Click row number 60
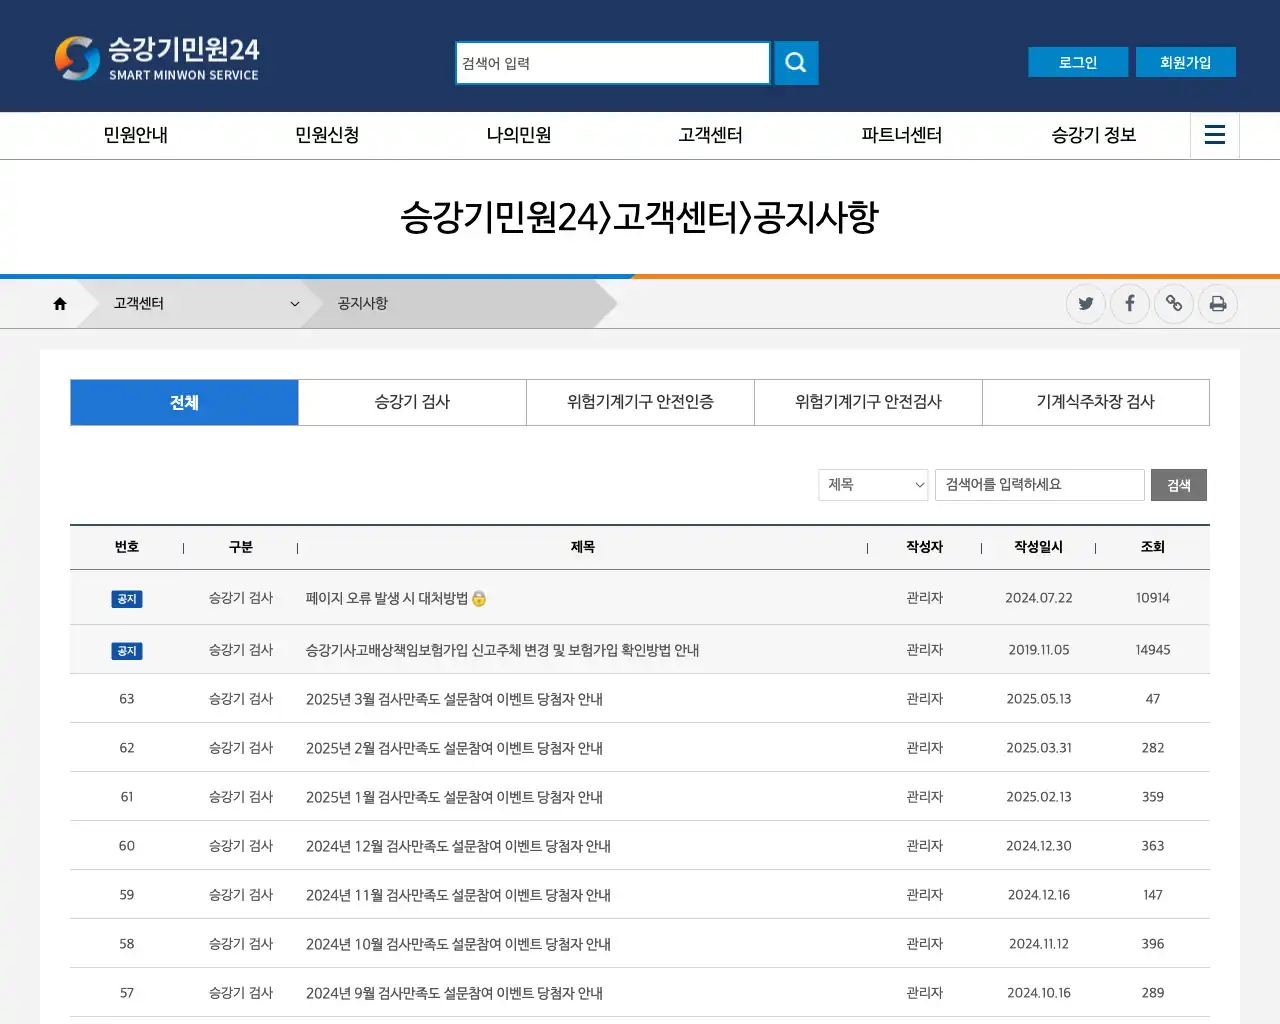Image resolution: width=1280 pixels, height=1024 pixels. tap(127, 846)
